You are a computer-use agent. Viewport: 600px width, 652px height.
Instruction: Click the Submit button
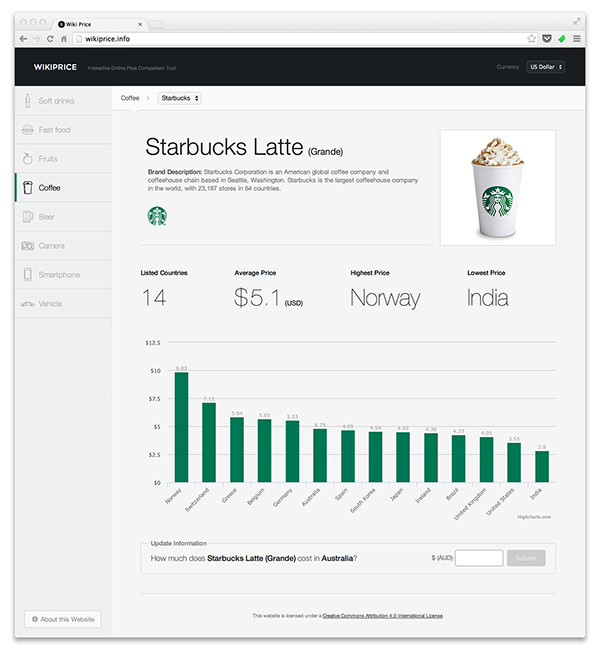526,558
